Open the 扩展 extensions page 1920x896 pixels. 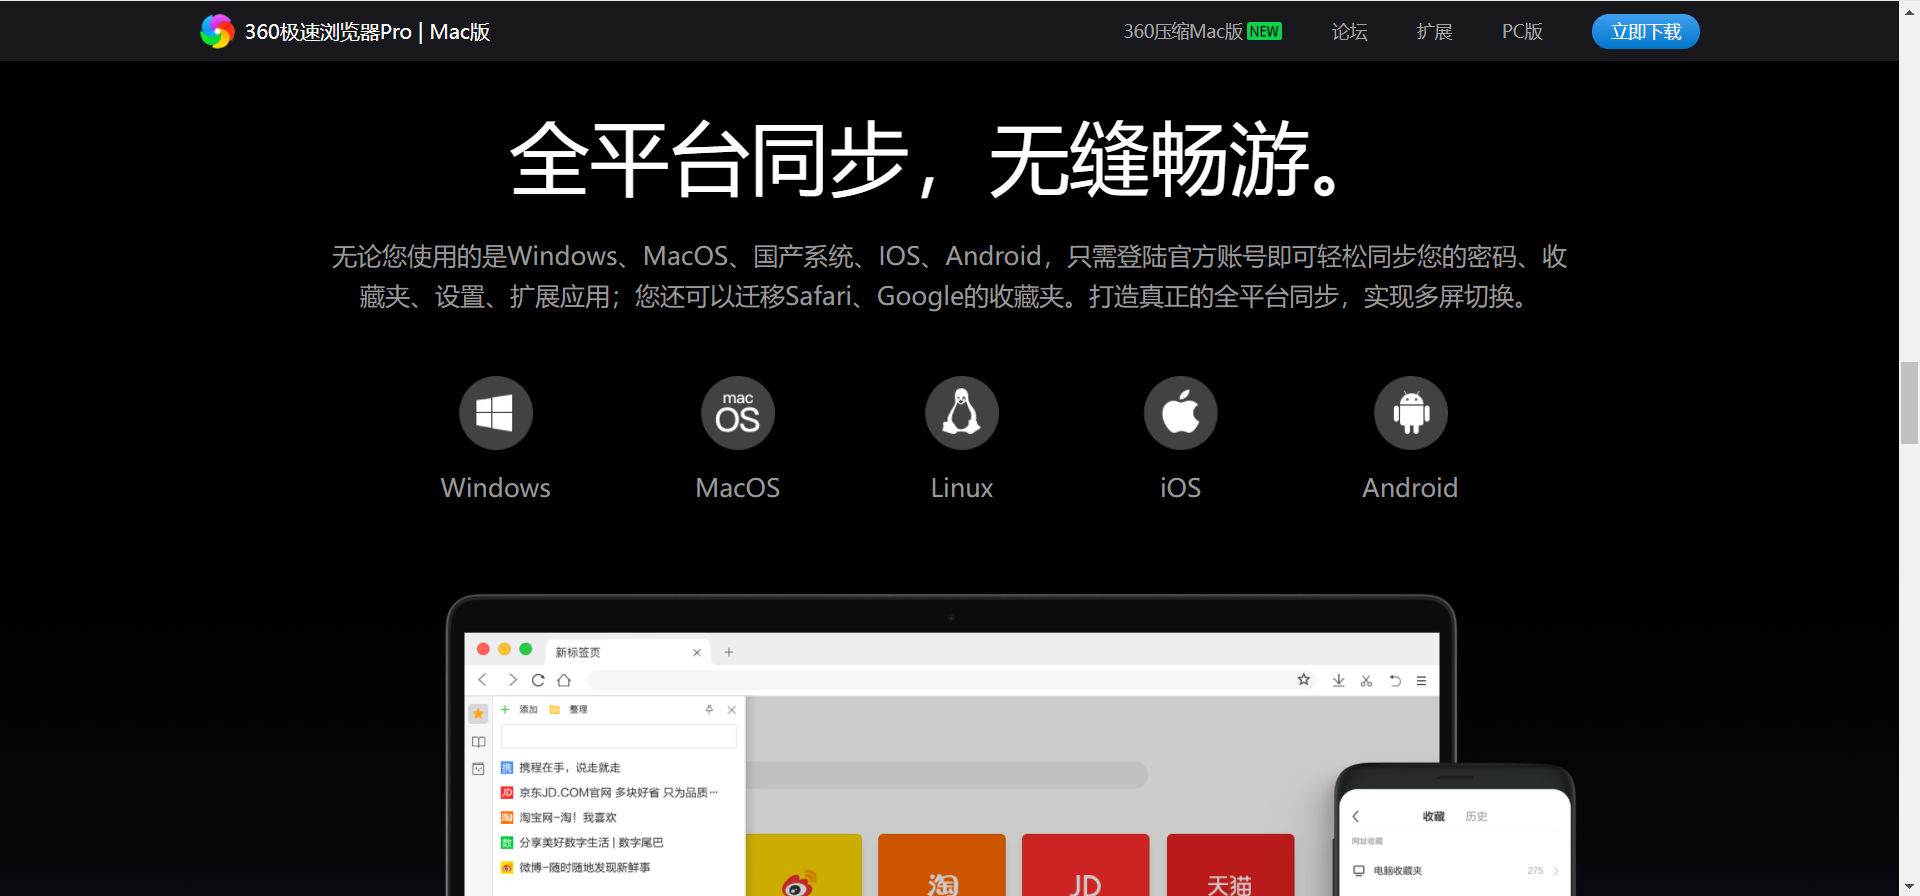click(x=1434, y=32)
